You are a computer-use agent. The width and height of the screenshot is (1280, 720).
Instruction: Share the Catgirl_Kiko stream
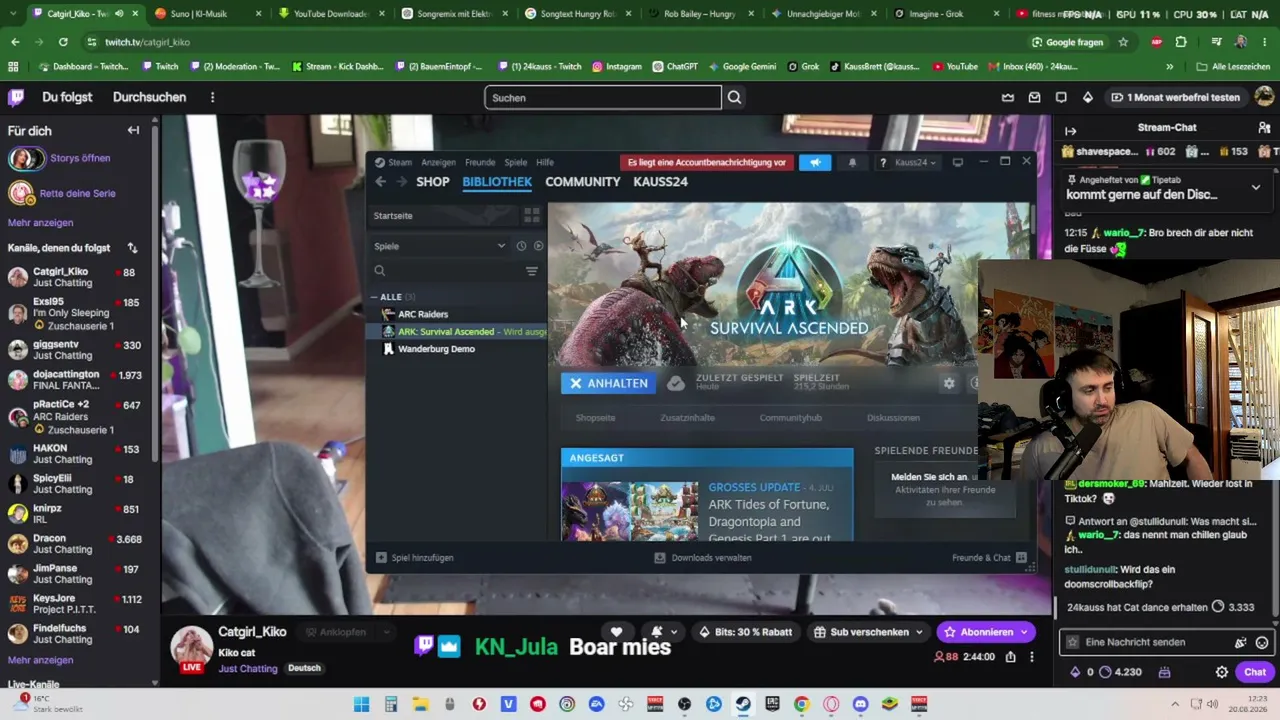[x=1011, y=657]
